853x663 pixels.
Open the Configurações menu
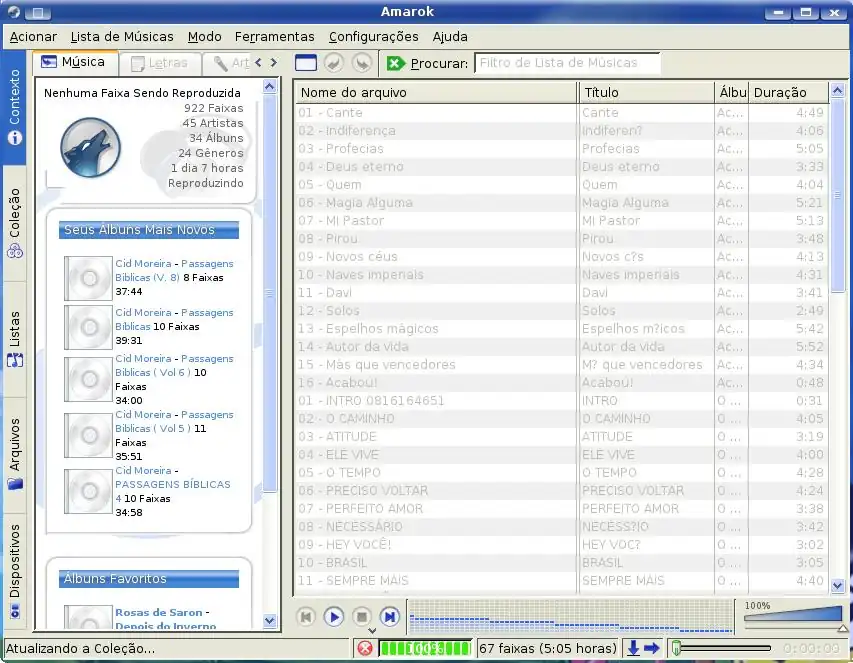pyautogui.click(x=373, y=36)
